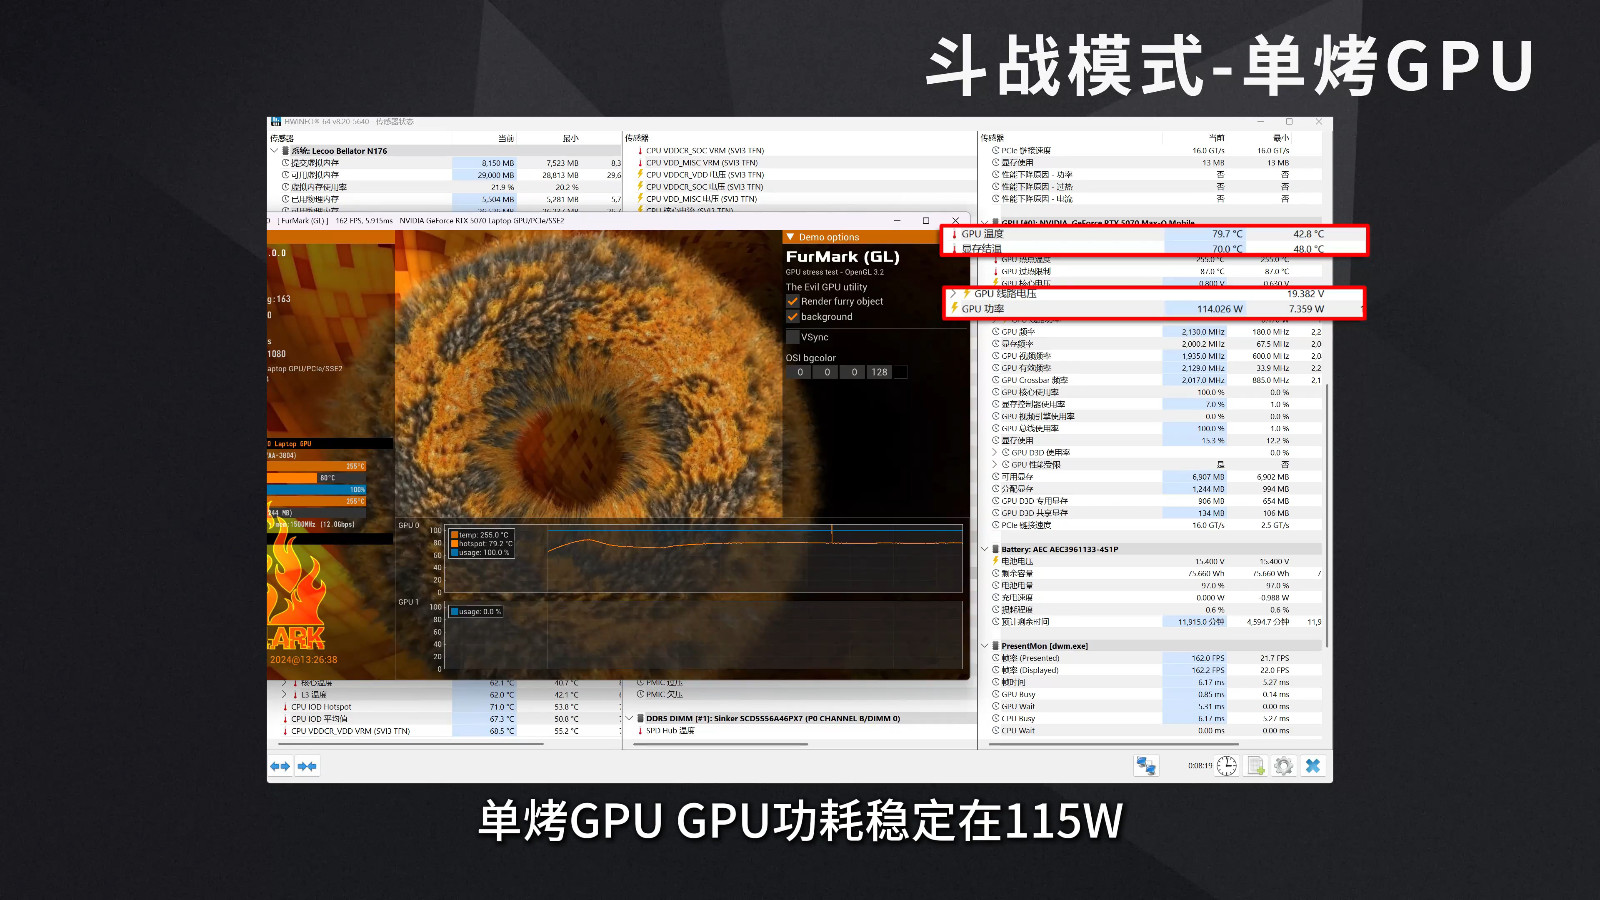Screen dimensions: 1600x900
Task: Click the HWiNFO app icon in title bar
Action: point(276,122)
